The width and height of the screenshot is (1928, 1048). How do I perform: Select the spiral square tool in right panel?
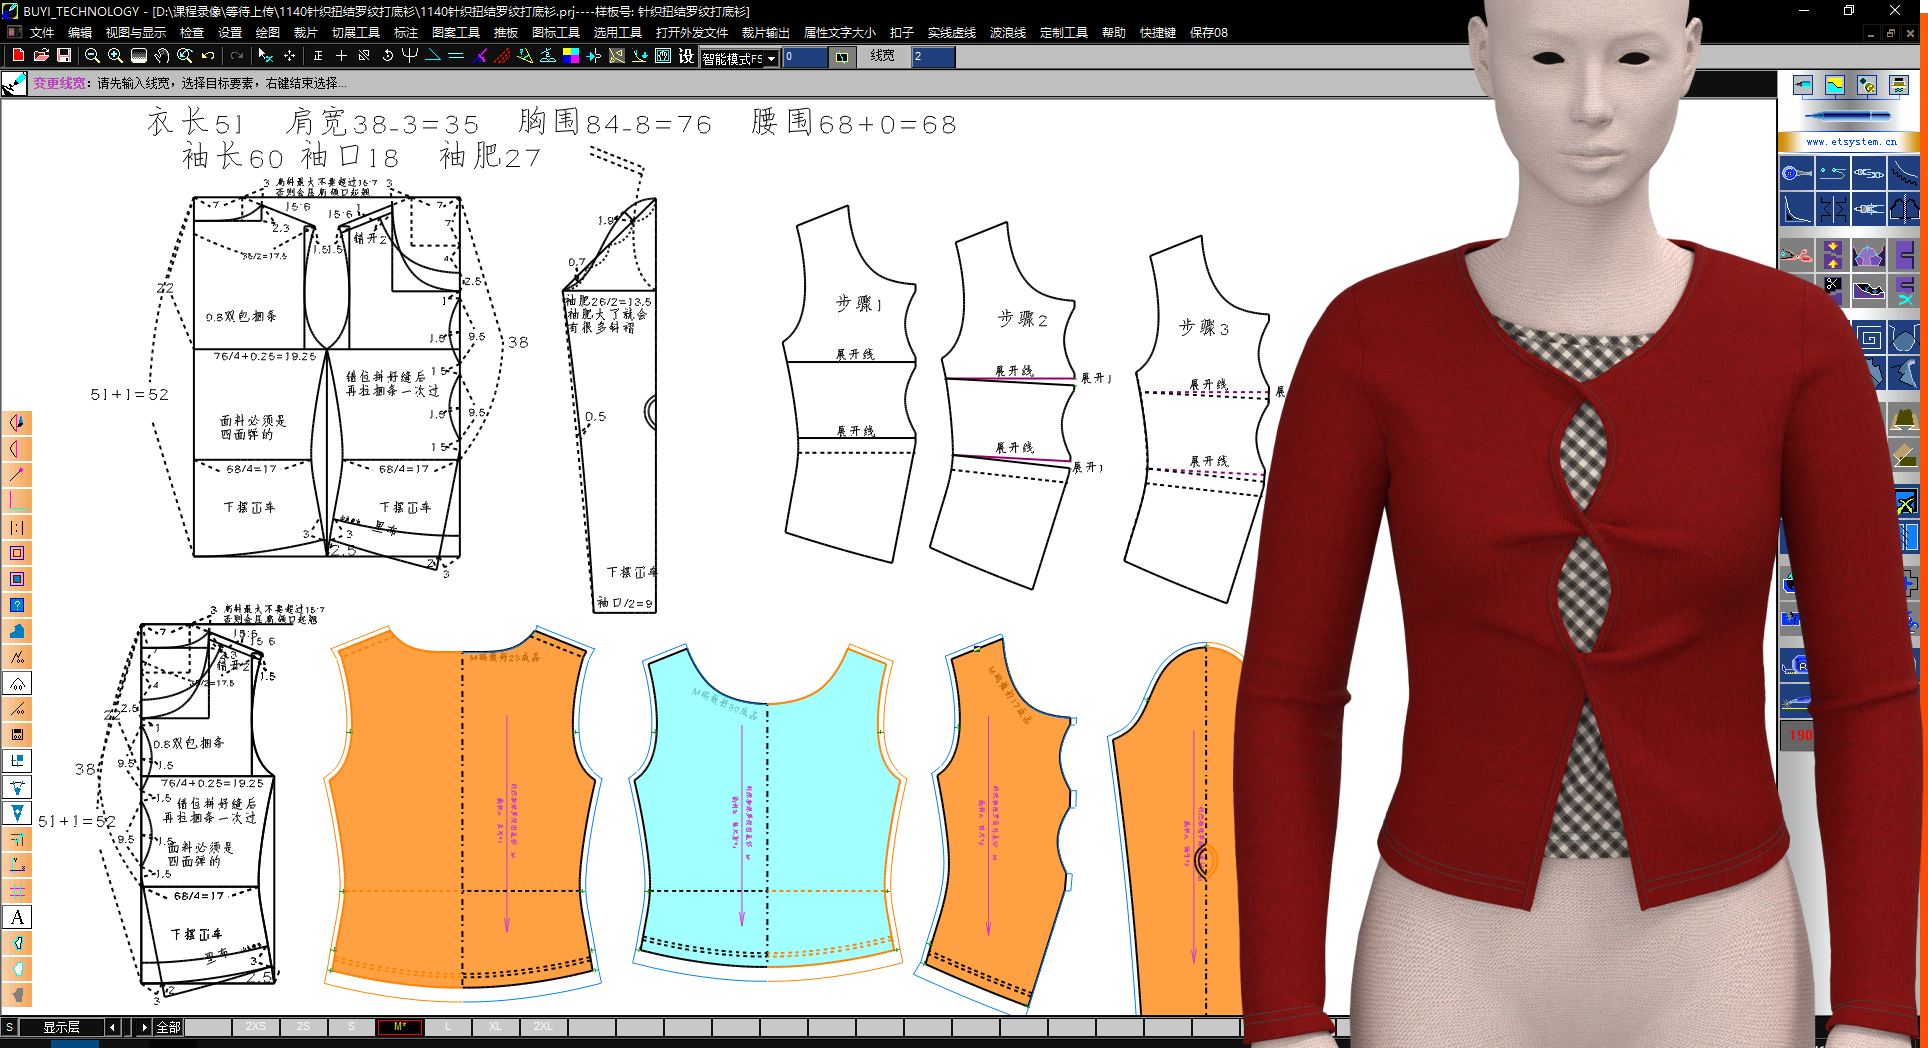click(1869, 338)
